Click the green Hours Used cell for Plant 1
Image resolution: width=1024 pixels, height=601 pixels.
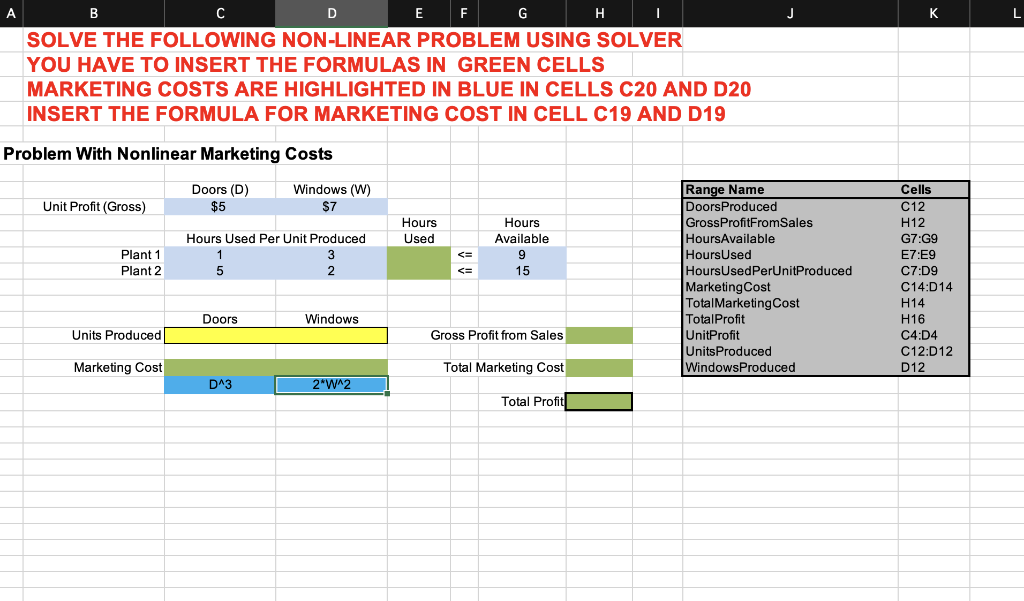[419, 254]
